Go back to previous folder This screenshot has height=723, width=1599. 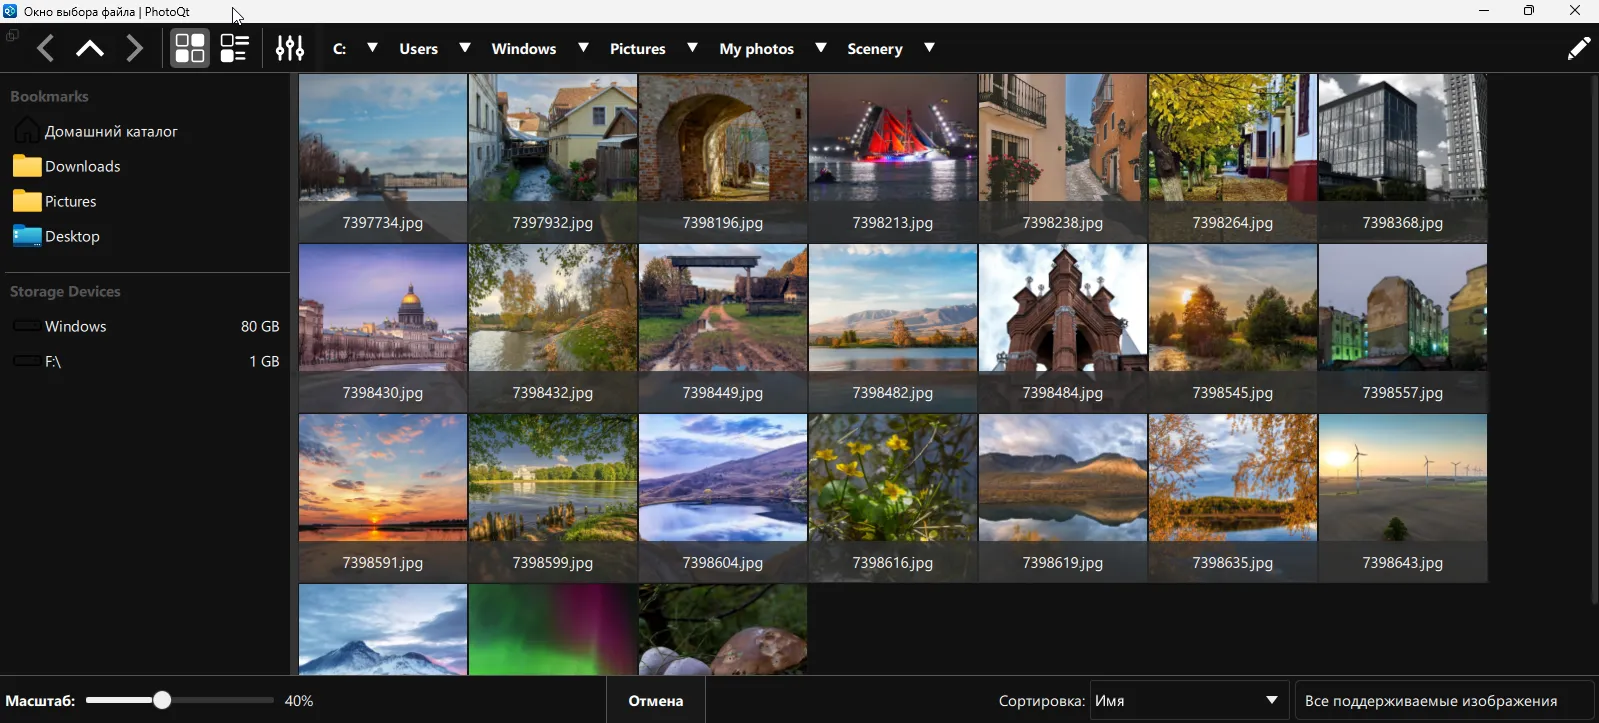(x=46, y=48)
